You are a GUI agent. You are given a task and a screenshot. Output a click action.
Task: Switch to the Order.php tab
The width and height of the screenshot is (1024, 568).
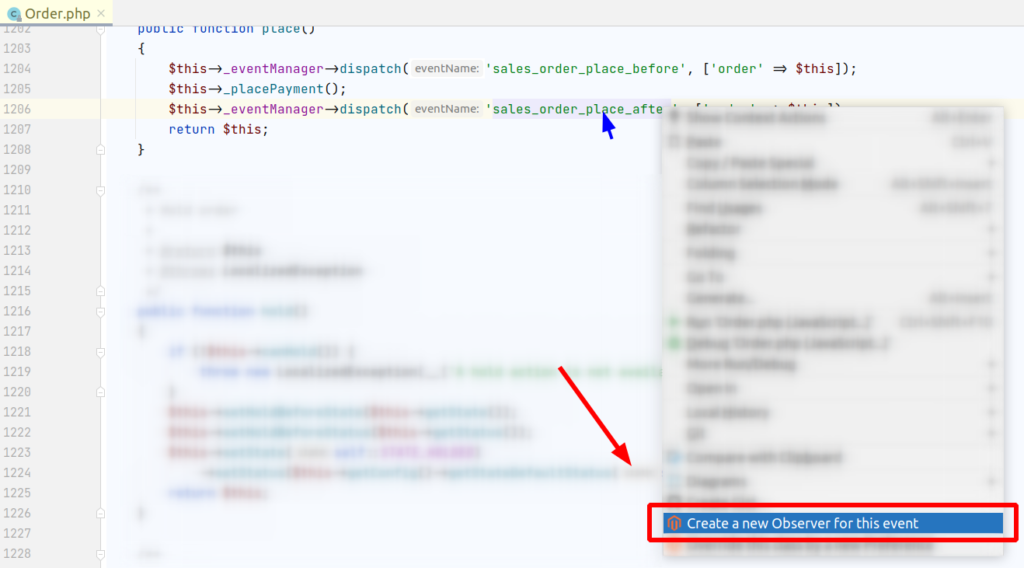[x=58, y=13]
